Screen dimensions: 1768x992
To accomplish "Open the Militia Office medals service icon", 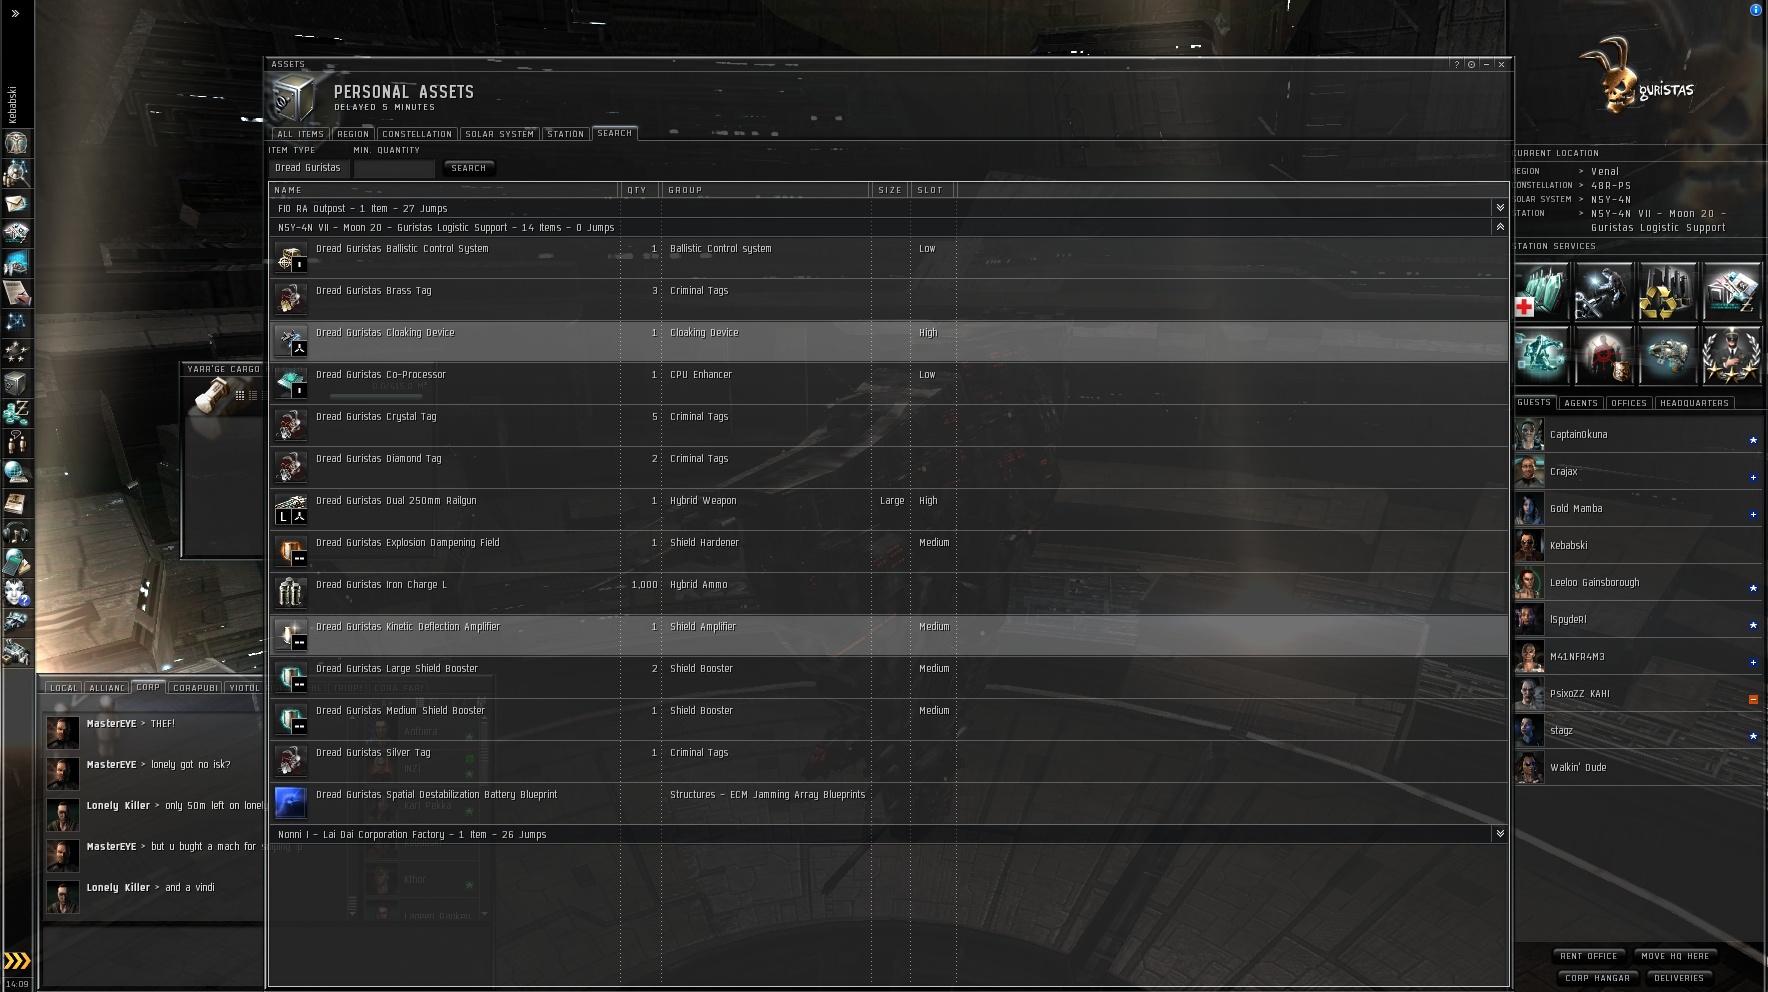I will pos(1730,355).
